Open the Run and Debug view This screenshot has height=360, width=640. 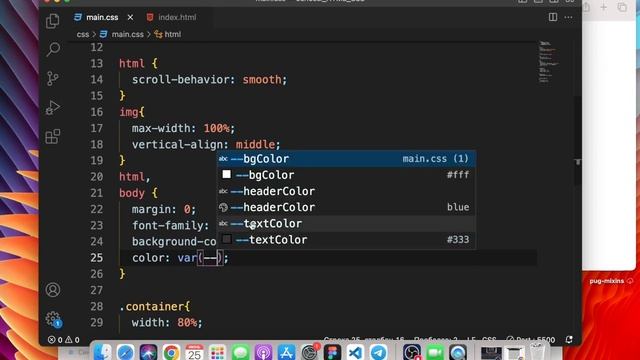[x=53, y=108]
